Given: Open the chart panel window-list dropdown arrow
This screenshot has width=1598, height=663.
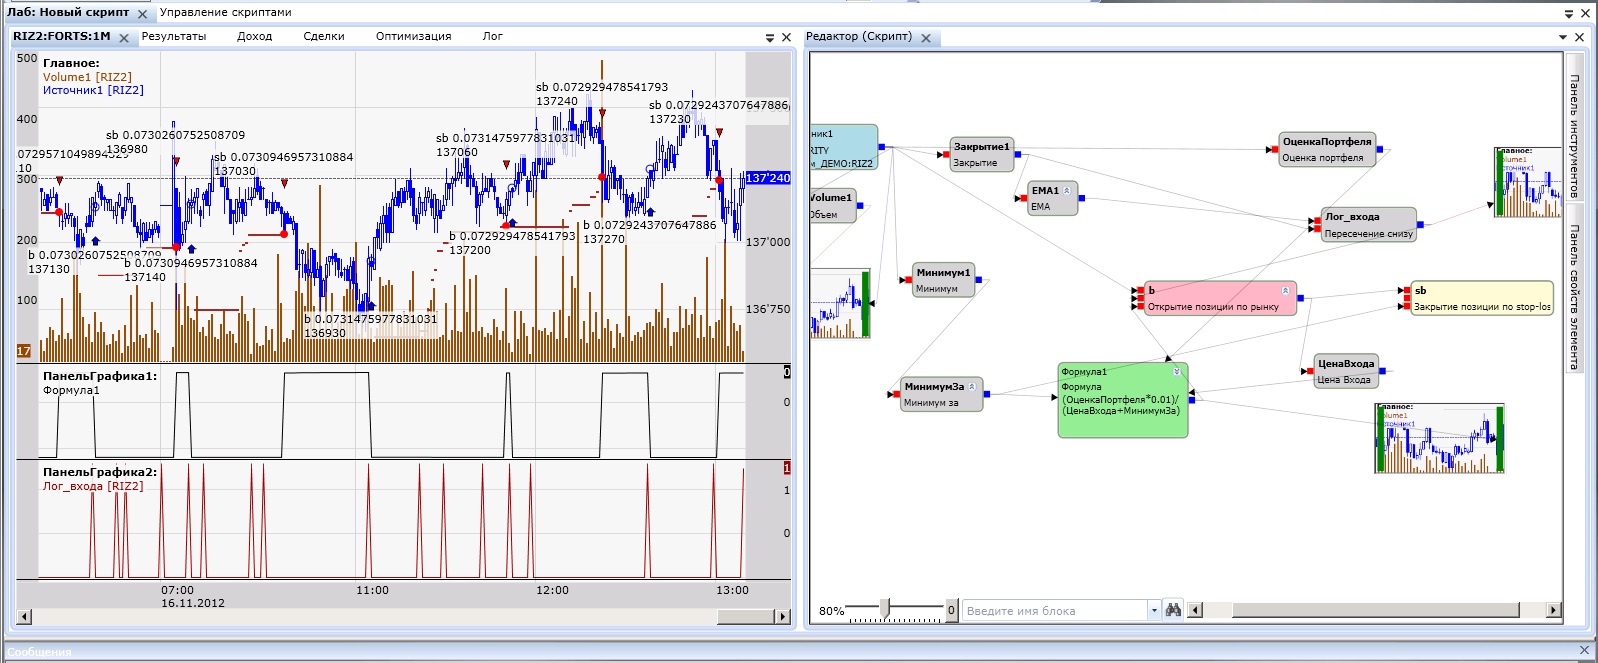Looking at the screenshot, I should tap(770, 37).
